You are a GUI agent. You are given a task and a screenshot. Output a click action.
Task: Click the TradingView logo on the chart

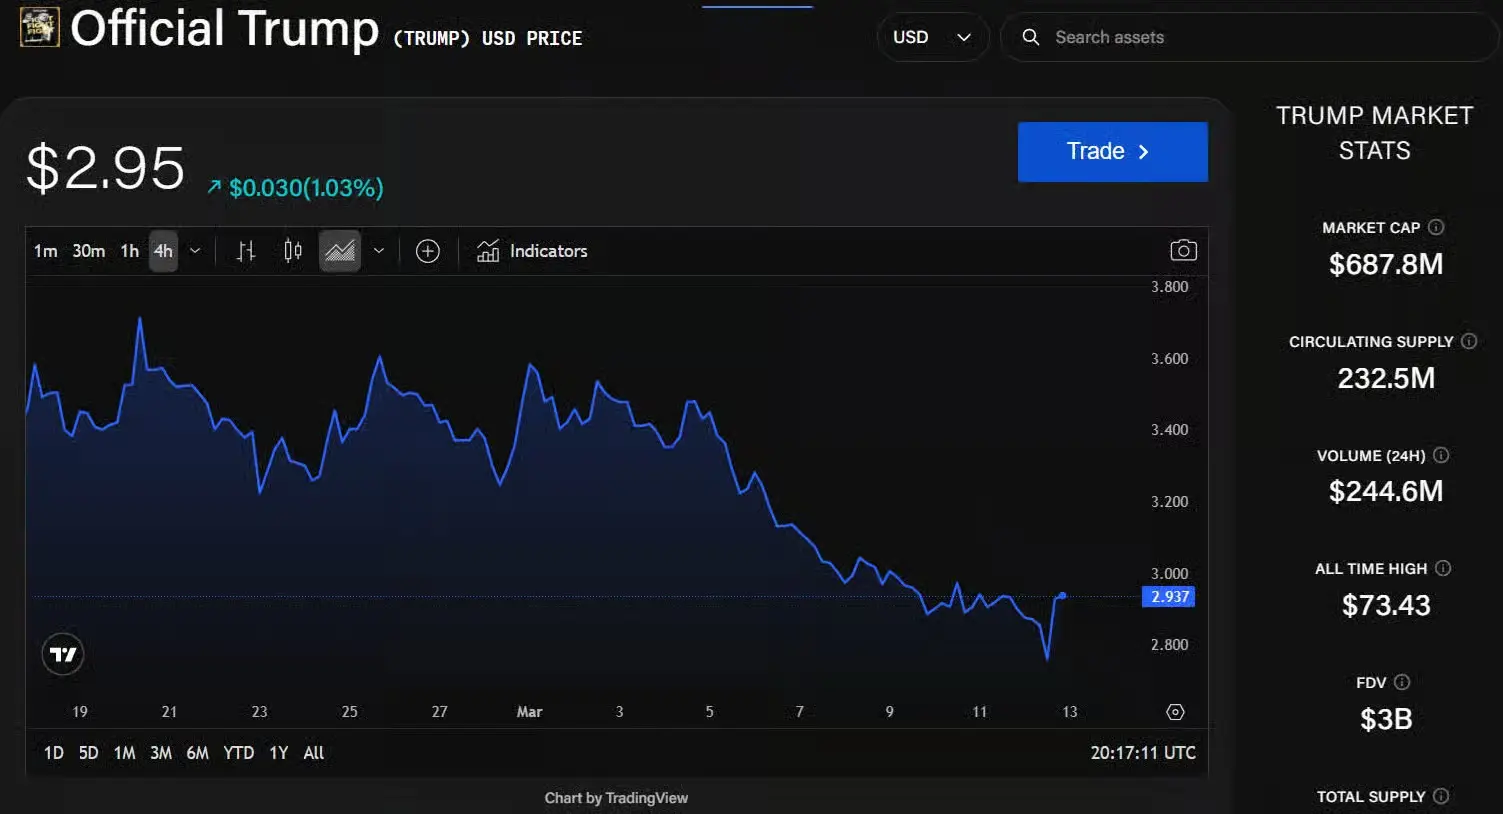pos(63,655)
